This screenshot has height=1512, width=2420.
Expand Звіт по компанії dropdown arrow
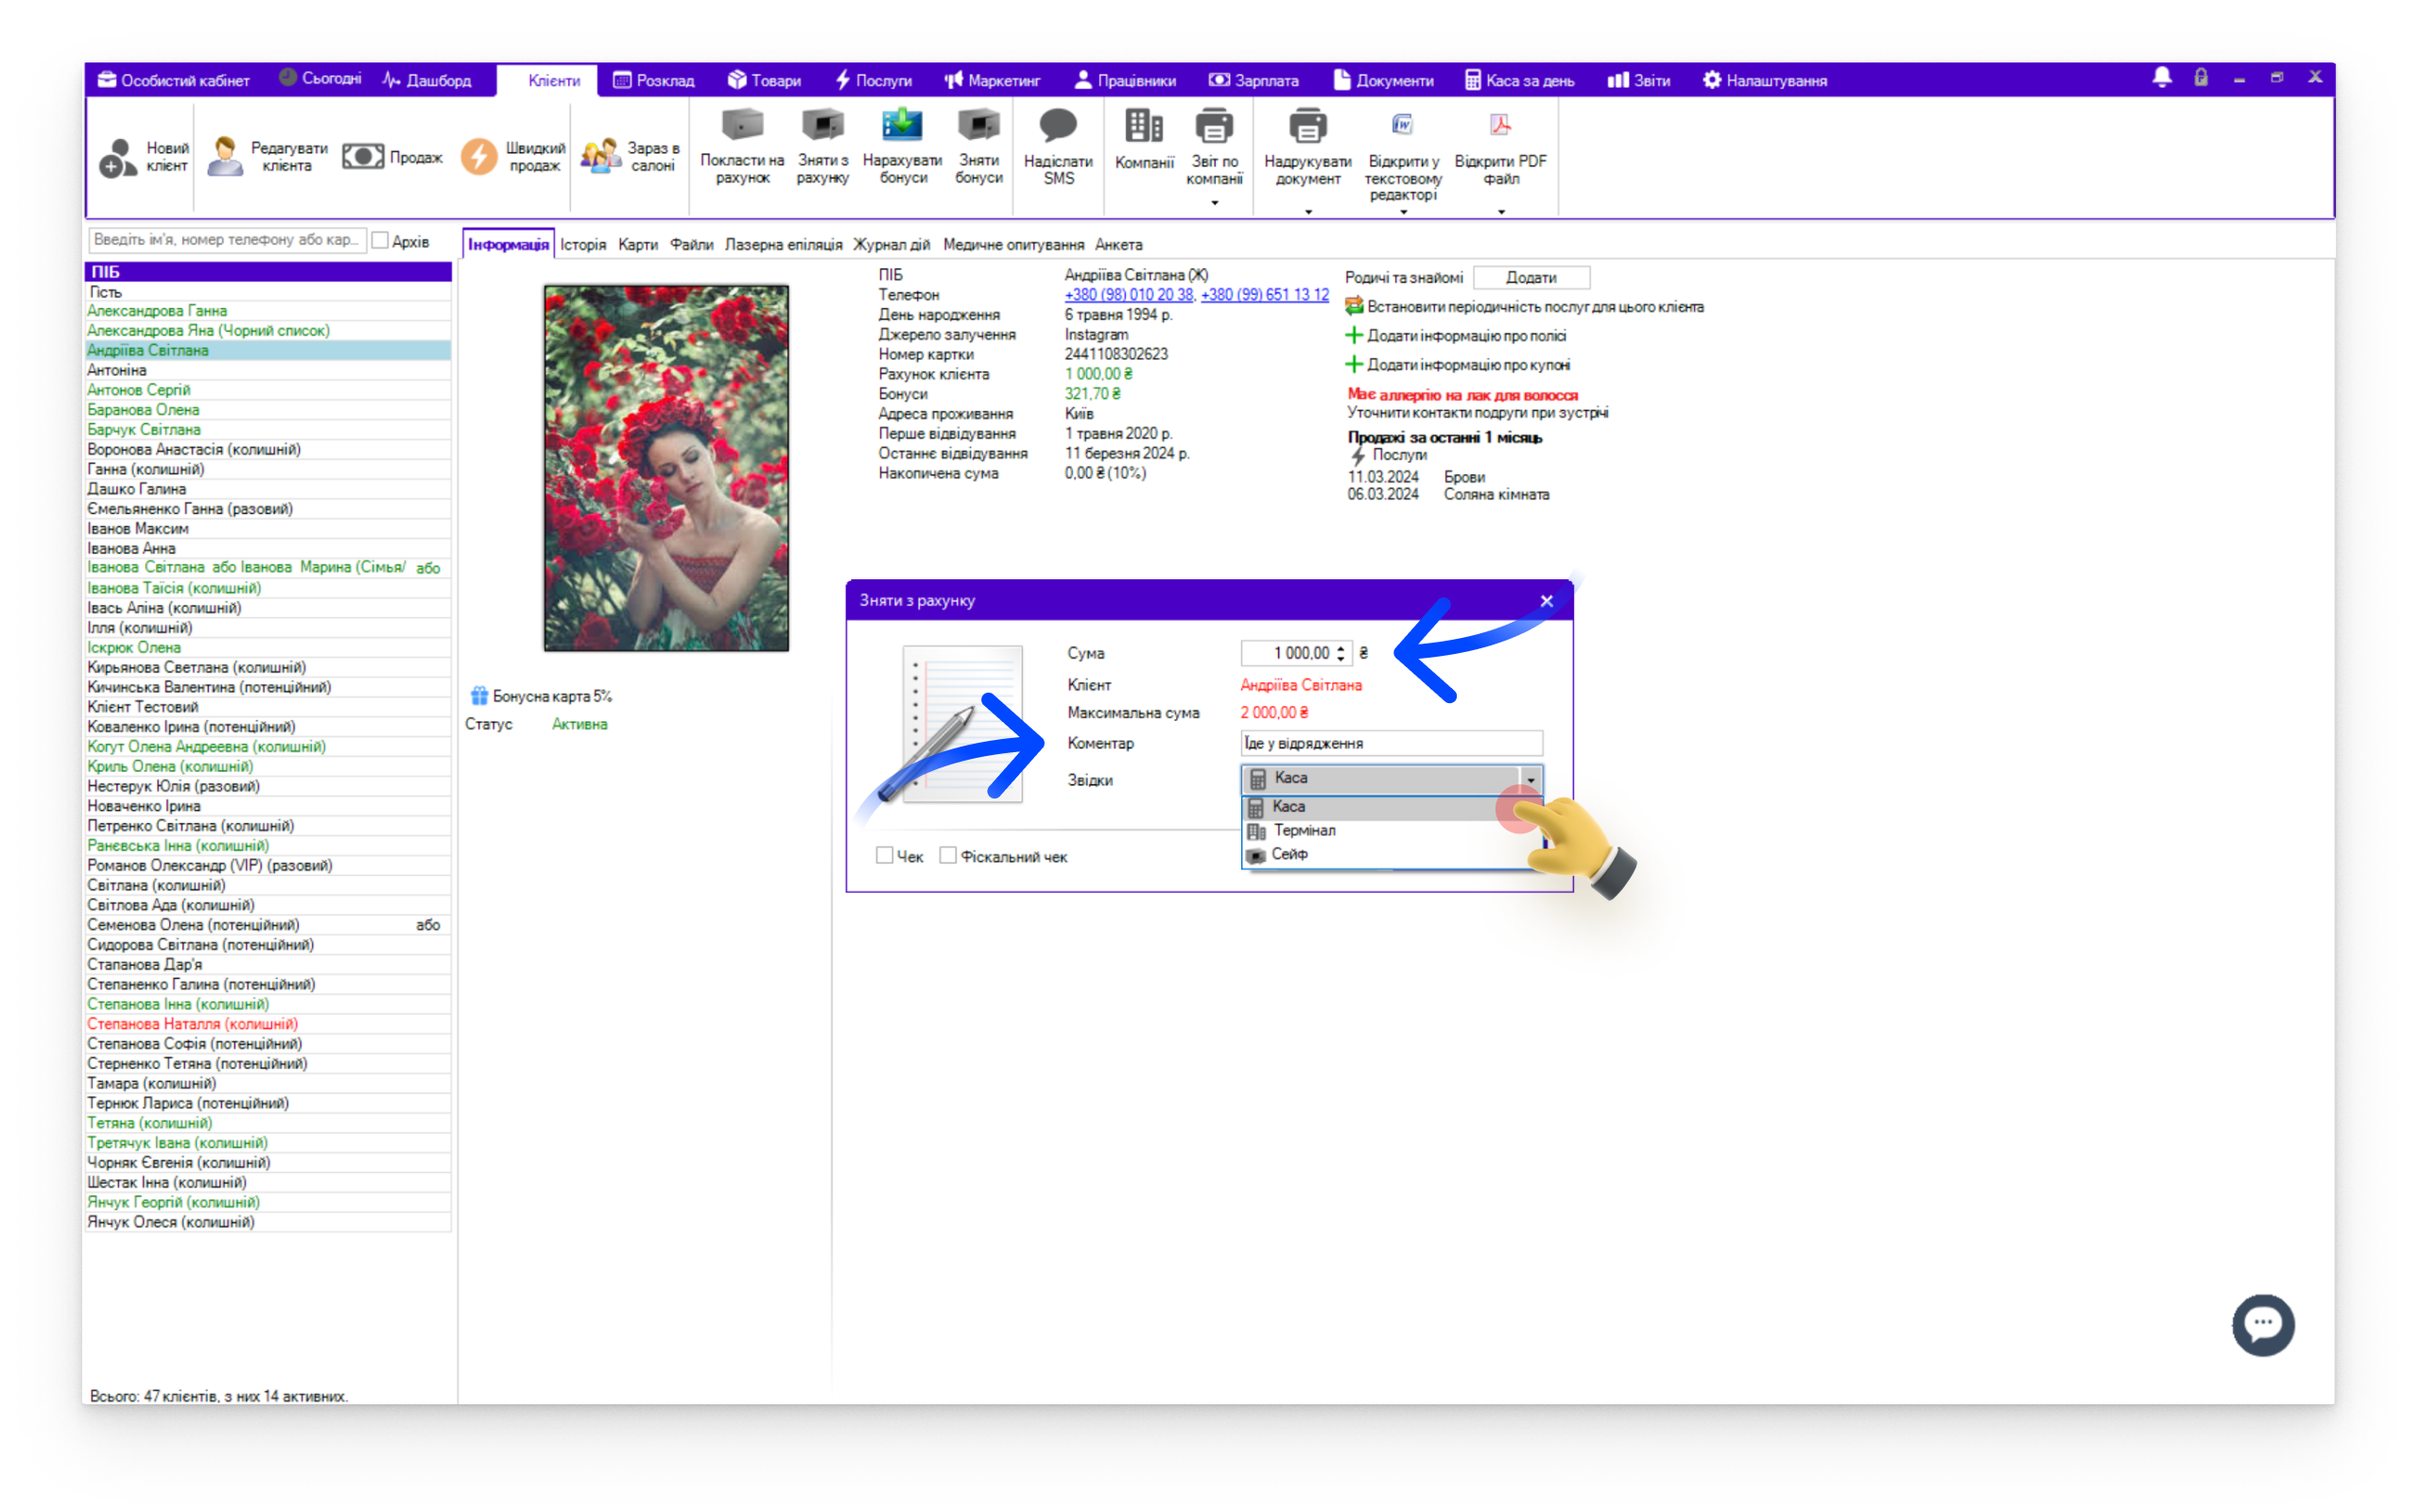1214,203
